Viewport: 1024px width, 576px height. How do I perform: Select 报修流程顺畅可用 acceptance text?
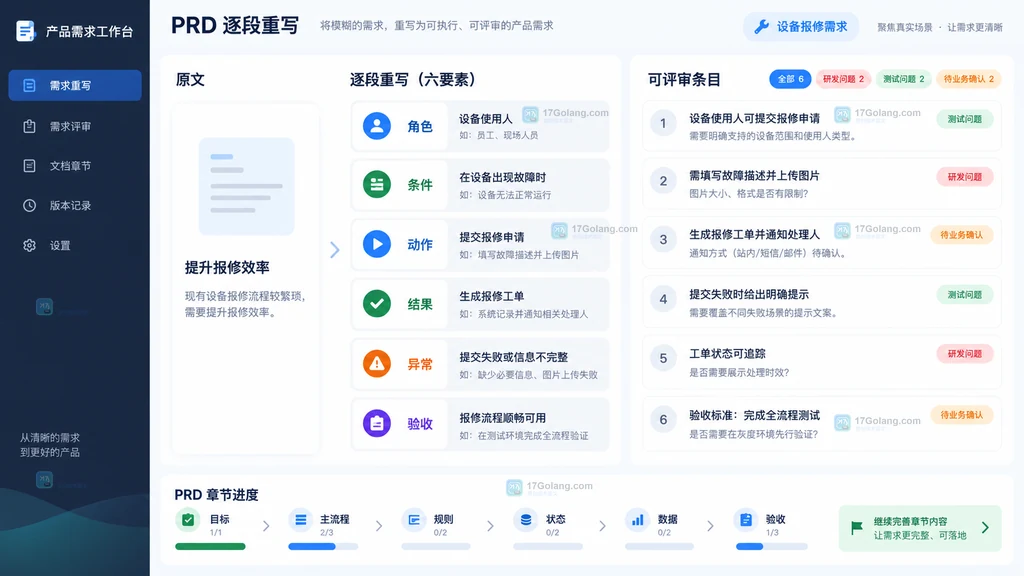click(502, 418)
